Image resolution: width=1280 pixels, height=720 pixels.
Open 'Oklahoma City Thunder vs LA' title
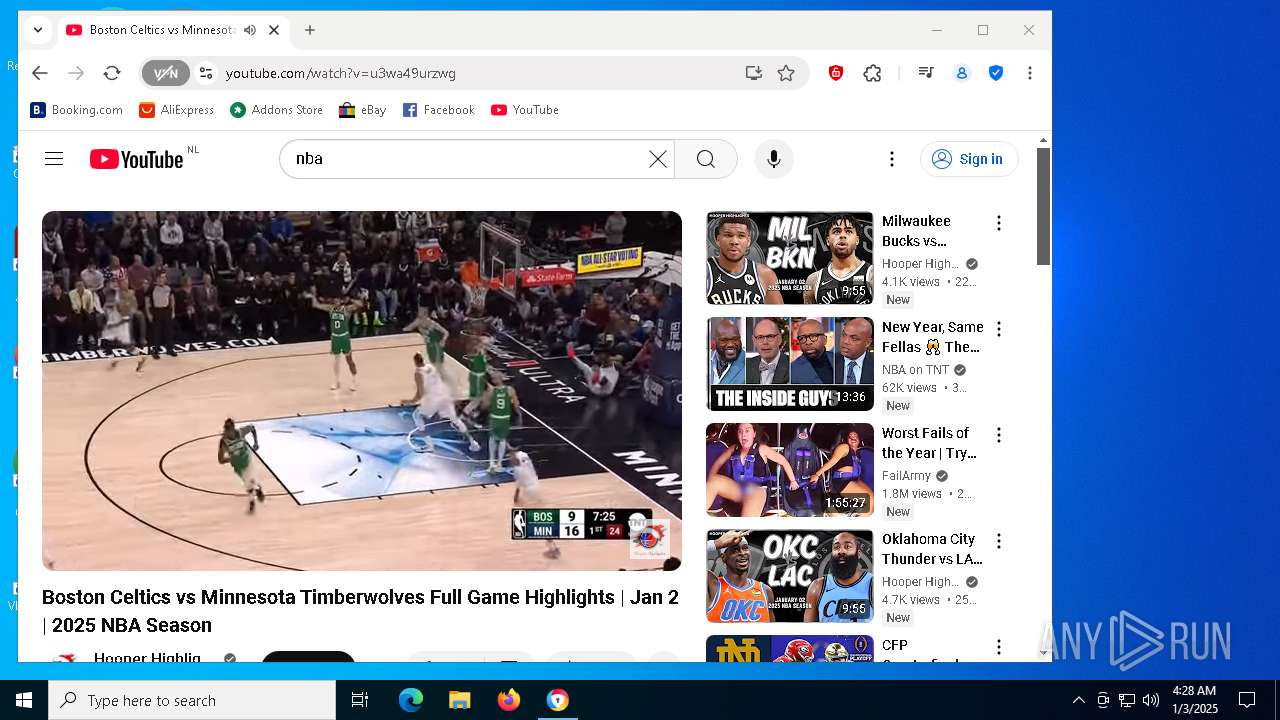click(x=932, y=549)
